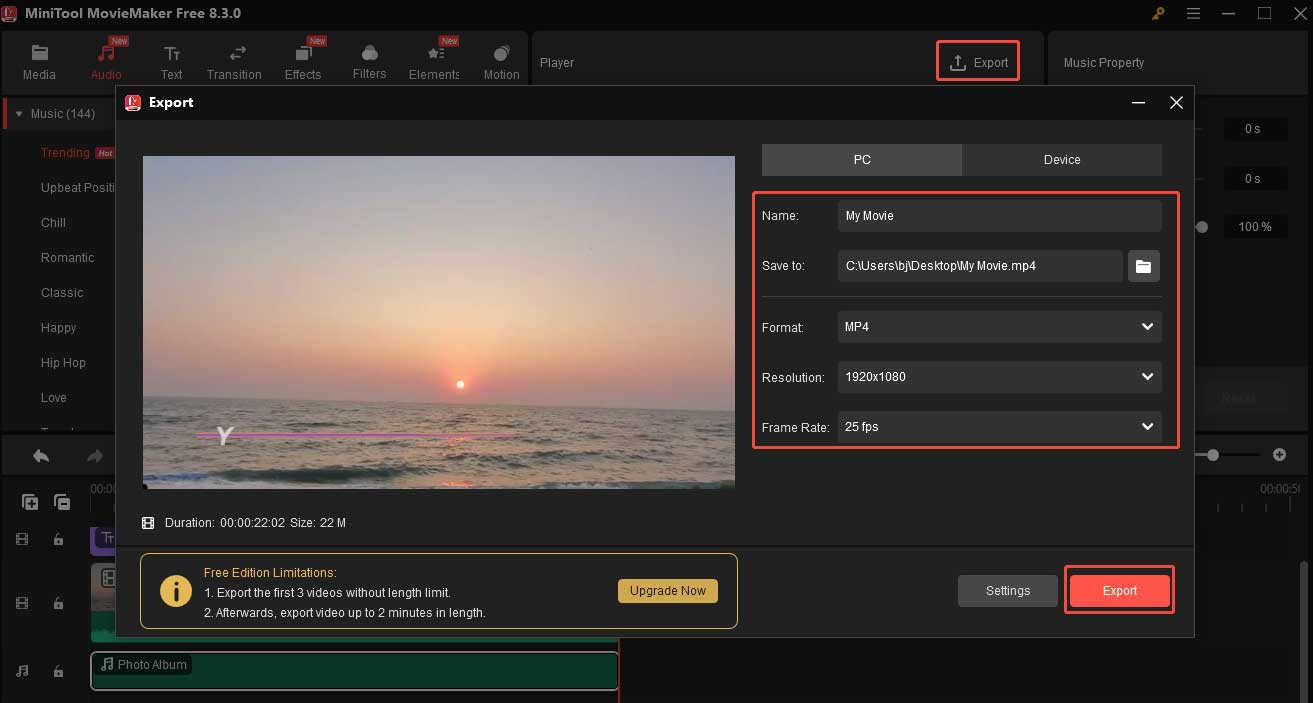The height and width of the screenshot is (703, 1313).
Task: Click the second add-track icon above the tracks
Action: pyautogui.click(x=62, y=502)
